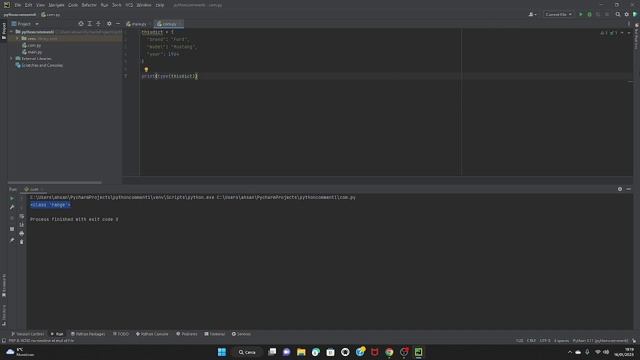Open Run panel settings gear

pos(620,189)
